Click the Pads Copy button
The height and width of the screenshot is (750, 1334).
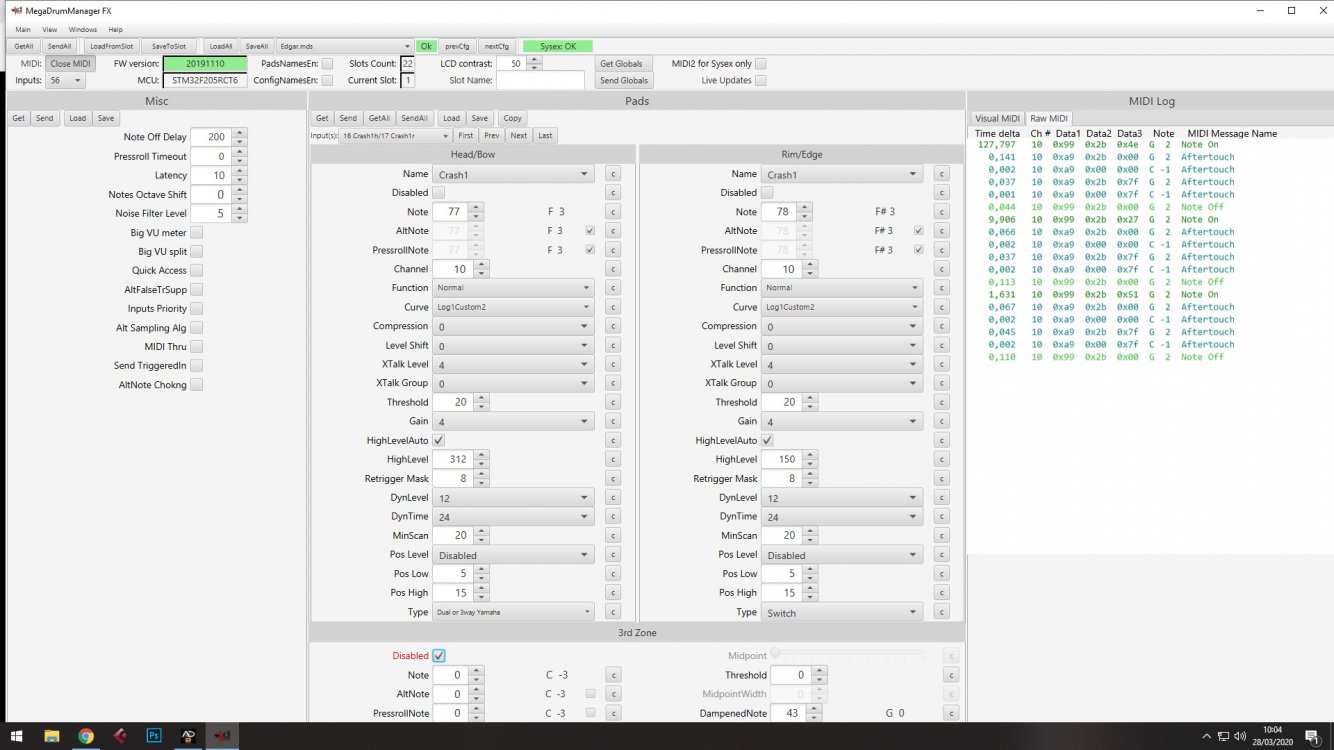(512, 118)
